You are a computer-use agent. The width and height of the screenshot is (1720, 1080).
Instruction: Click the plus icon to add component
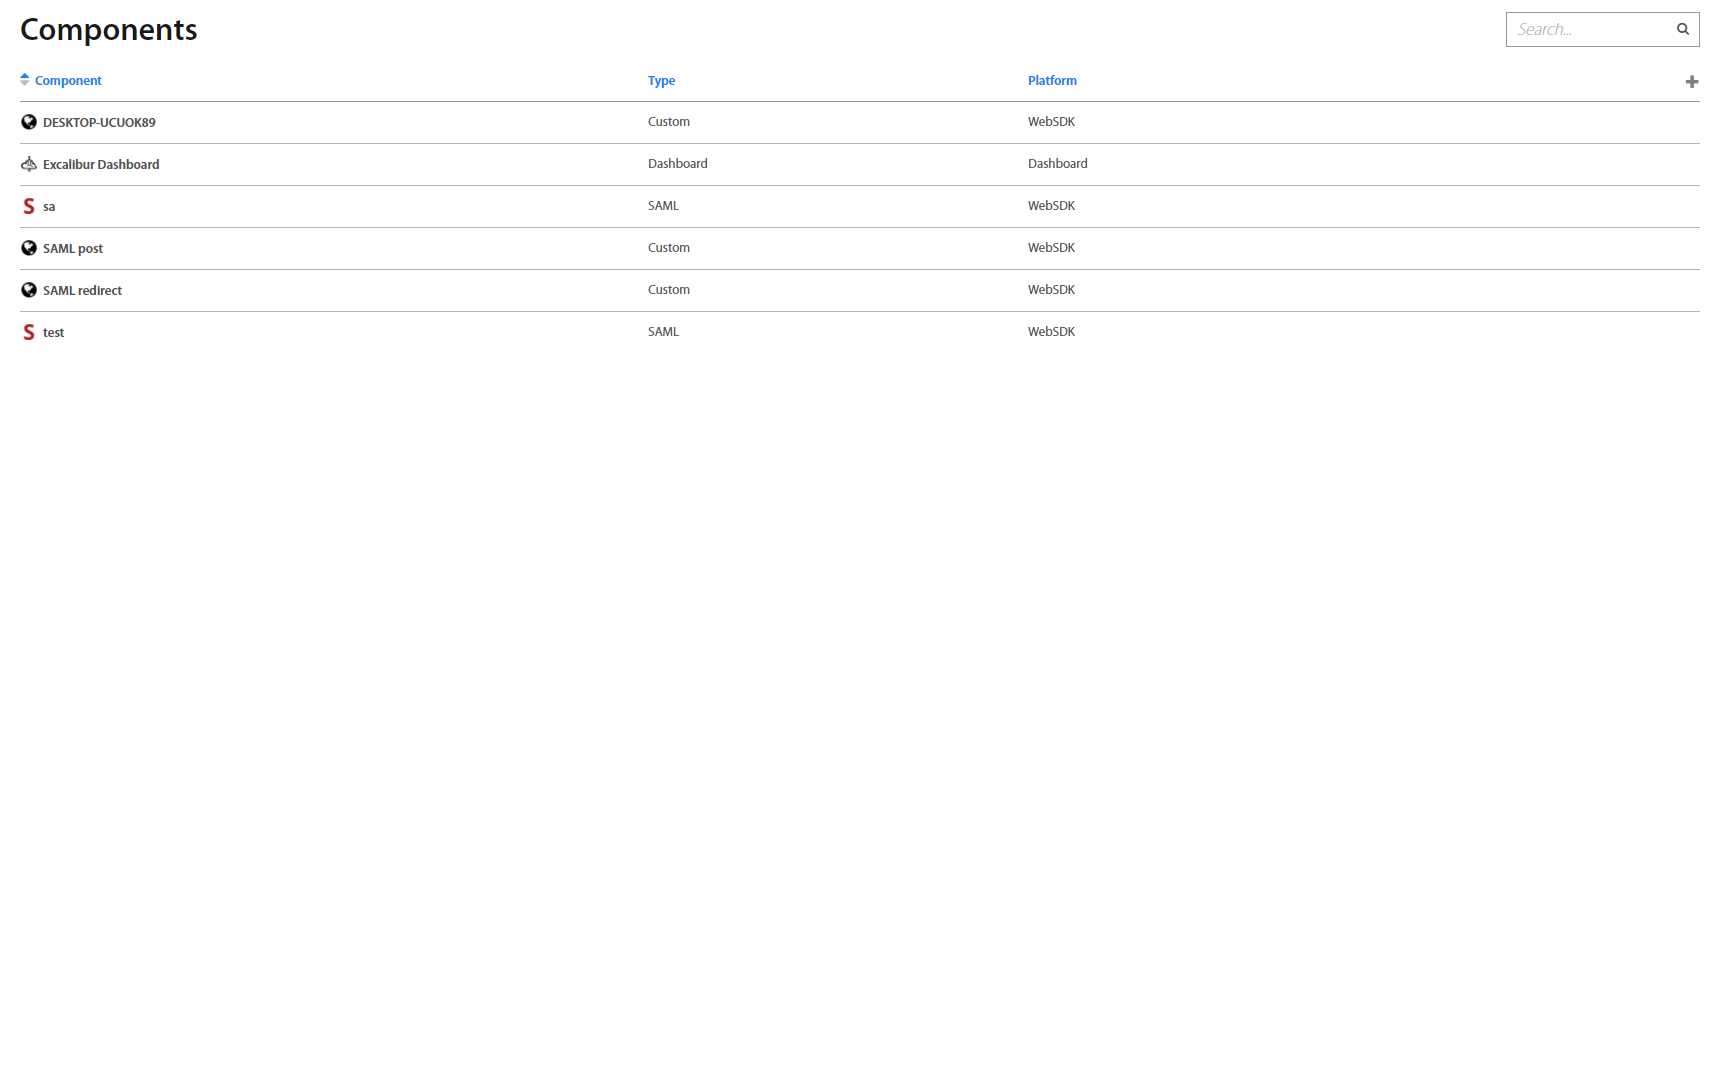[x=1691, y=82]
